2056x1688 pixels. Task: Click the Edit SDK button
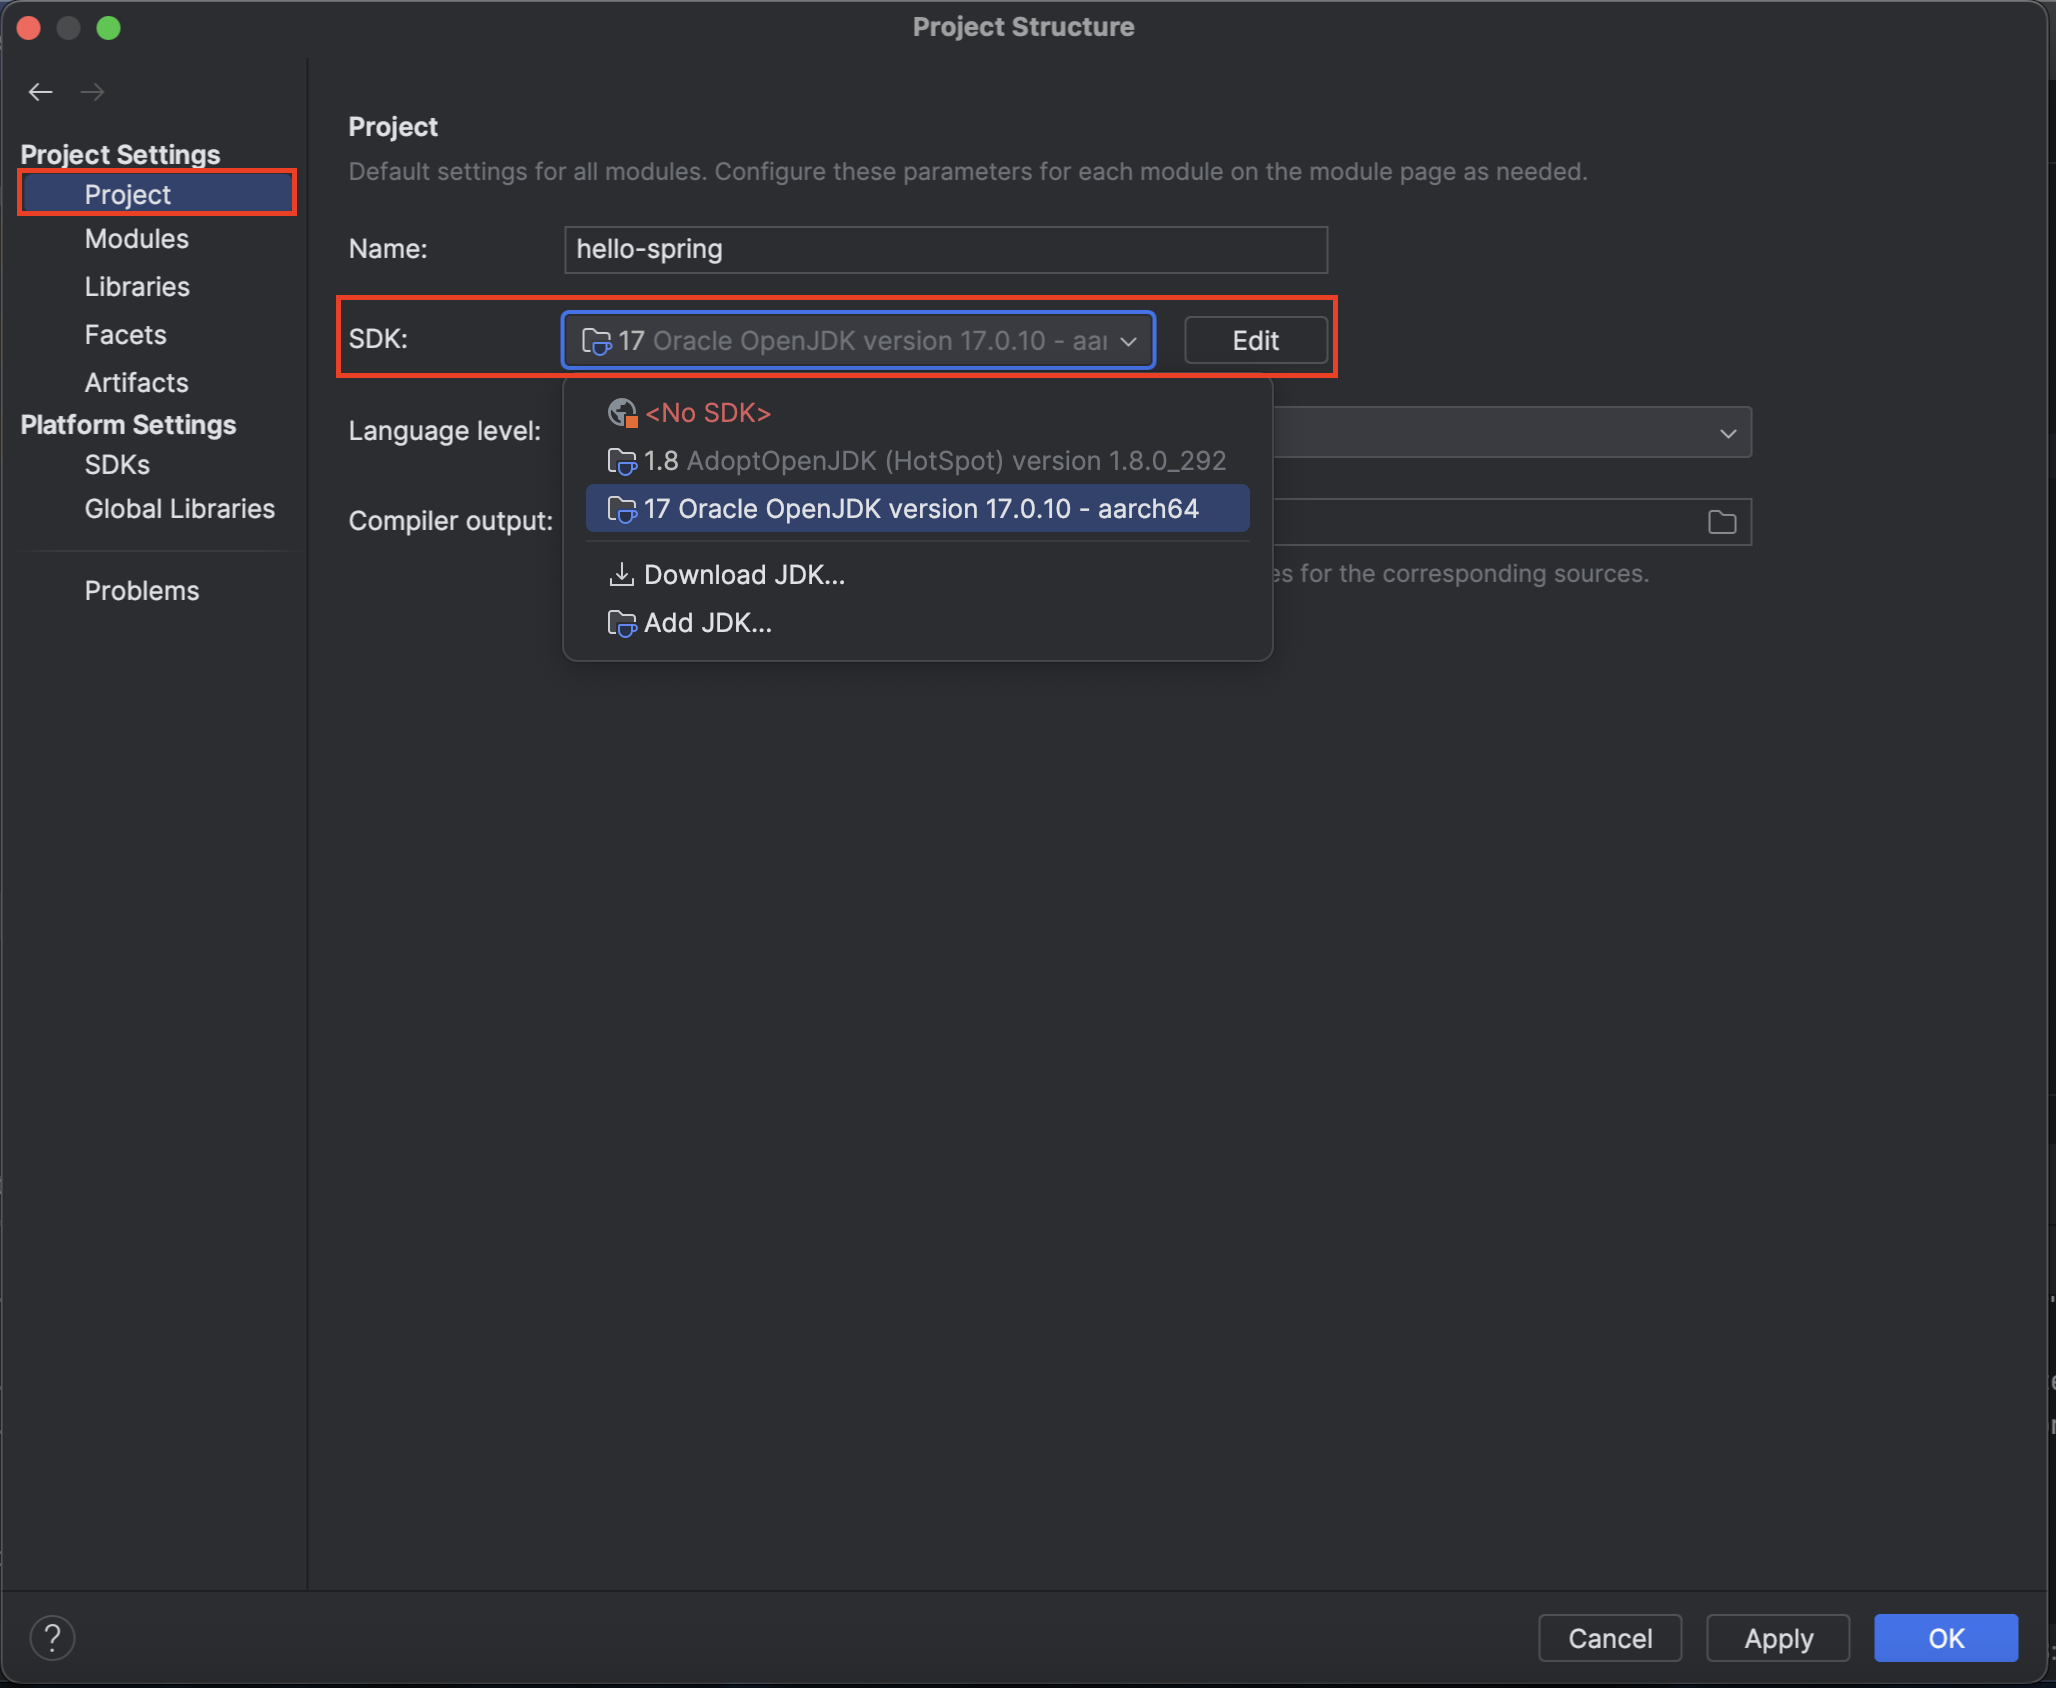[1255, 341]
